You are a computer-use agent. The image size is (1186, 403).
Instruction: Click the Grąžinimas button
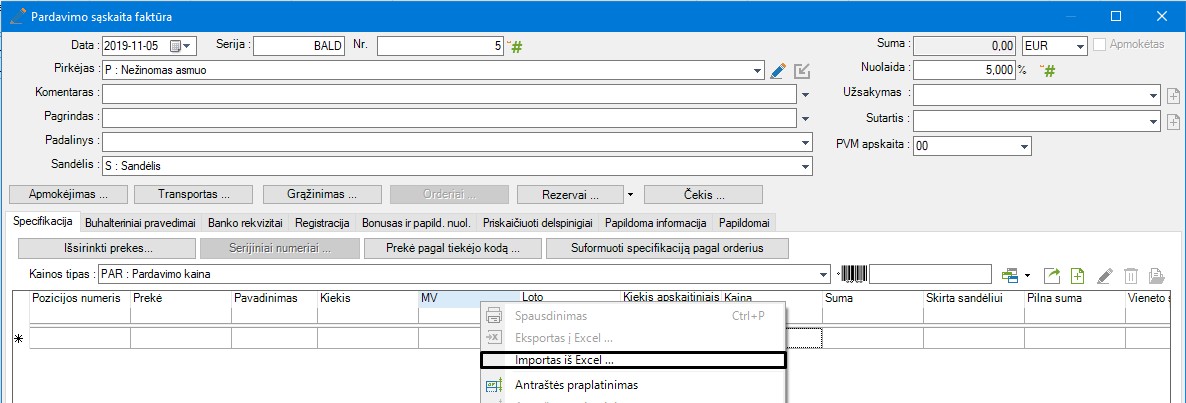tap(322, 194)
